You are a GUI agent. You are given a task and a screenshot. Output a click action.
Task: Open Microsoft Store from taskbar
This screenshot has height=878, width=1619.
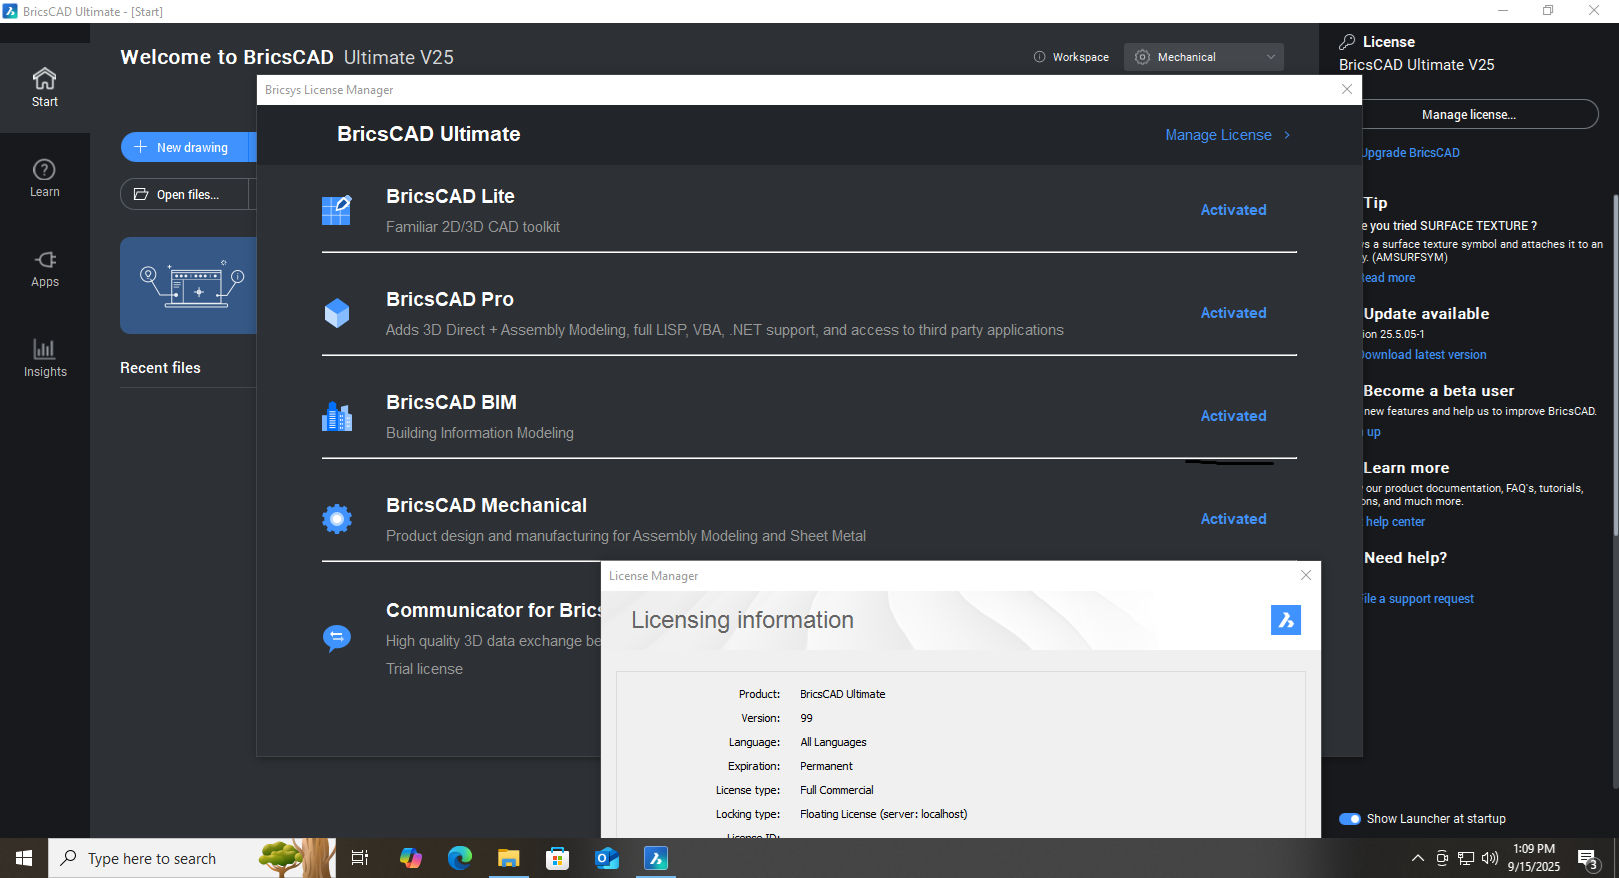[558, 858]
